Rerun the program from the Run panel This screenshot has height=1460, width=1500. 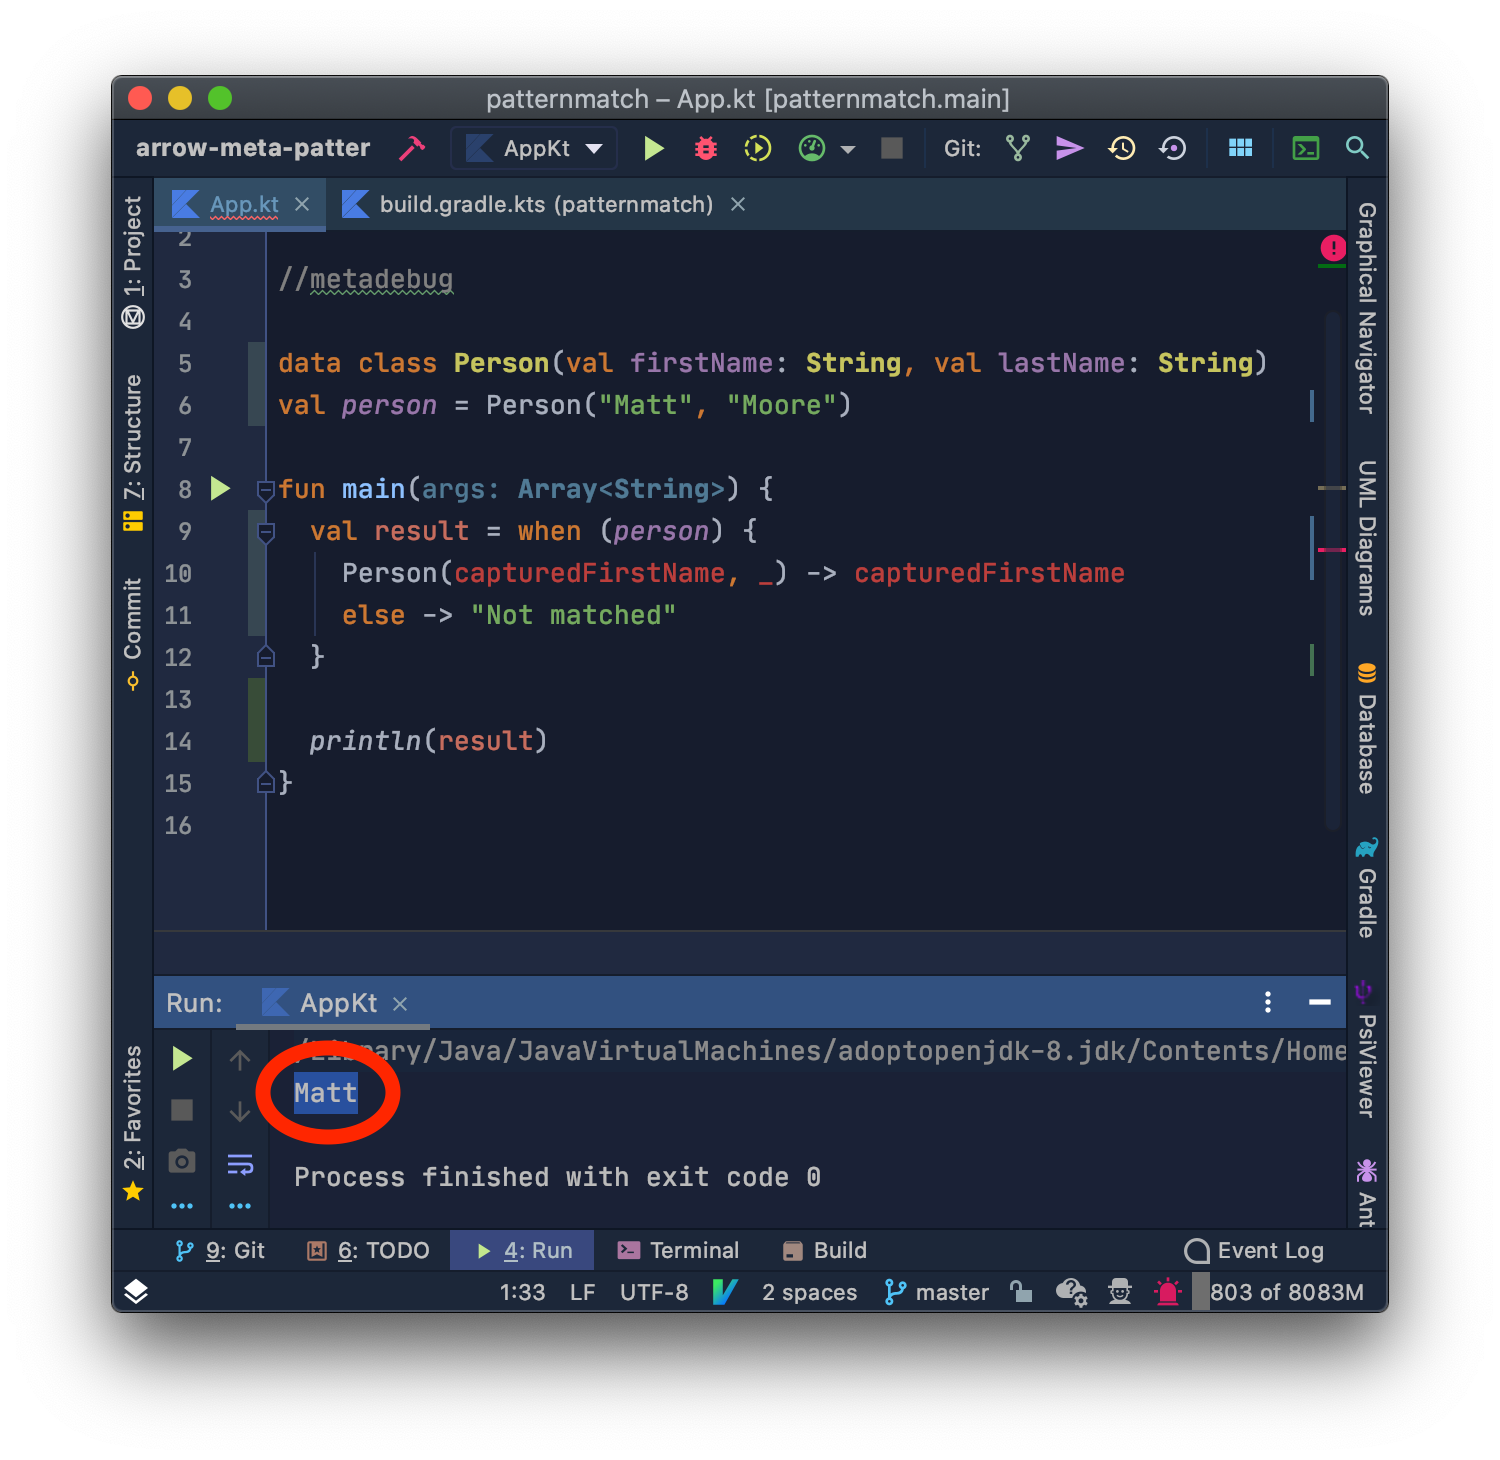click(x=181, y=1058)
